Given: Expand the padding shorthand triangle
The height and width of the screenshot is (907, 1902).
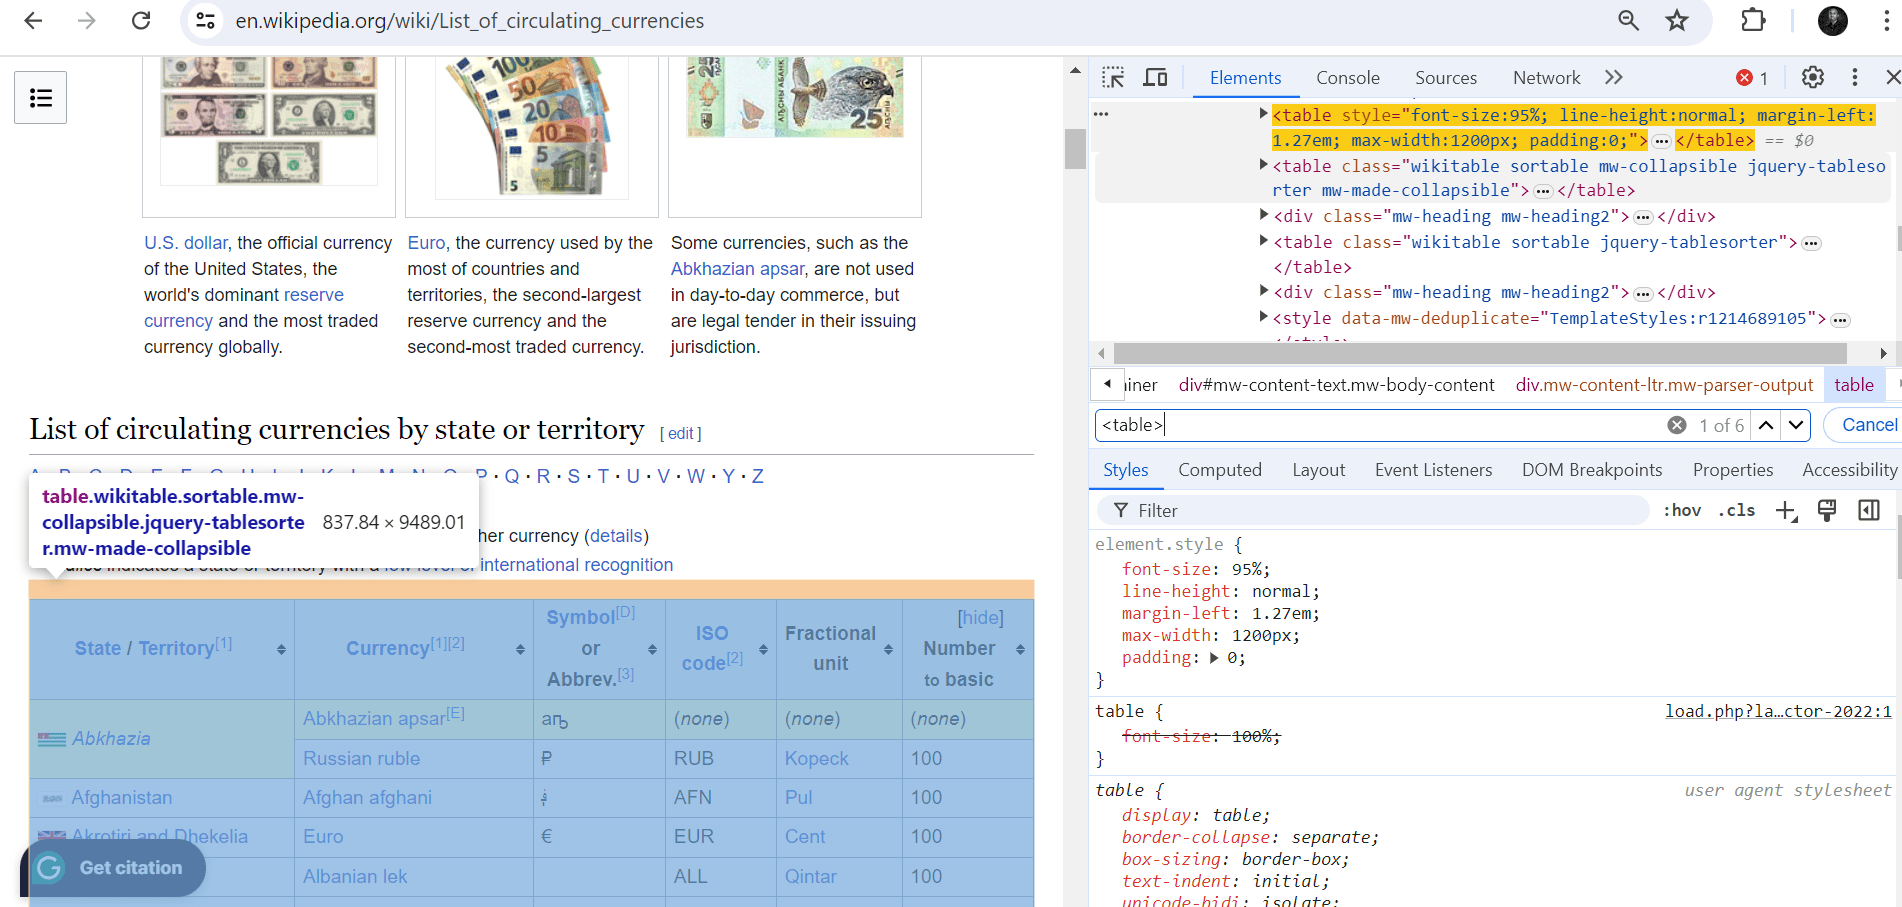Looking at the screenshot, I should pyautogui.click(x=1214, y=658).
